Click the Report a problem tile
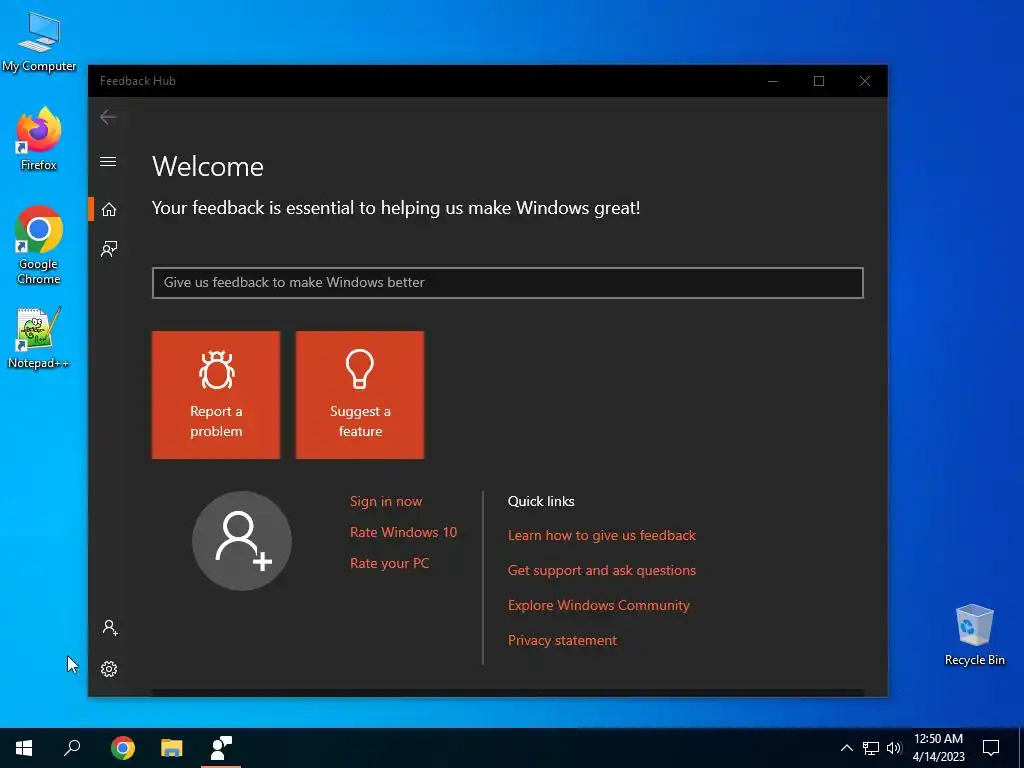1024x768 pixels. click(216, 394)
